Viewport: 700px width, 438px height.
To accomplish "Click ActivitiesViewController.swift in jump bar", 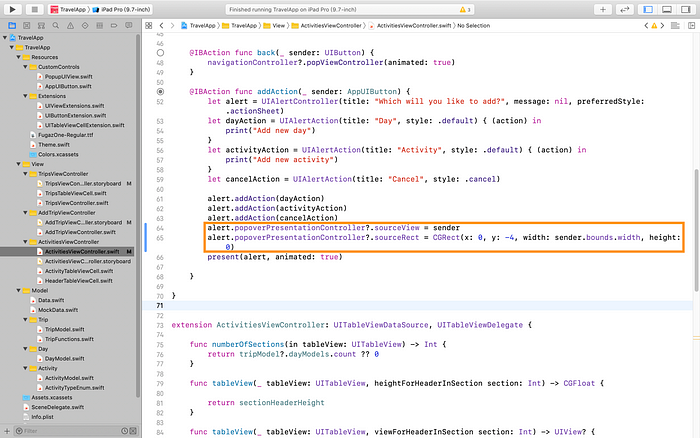I will [410, 25].
